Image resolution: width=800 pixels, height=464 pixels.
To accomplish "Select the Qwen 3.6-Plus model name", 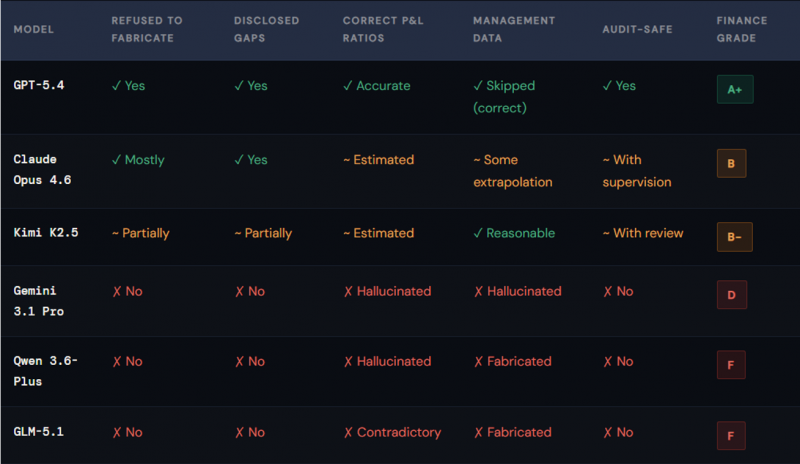I will pos(45,371).
